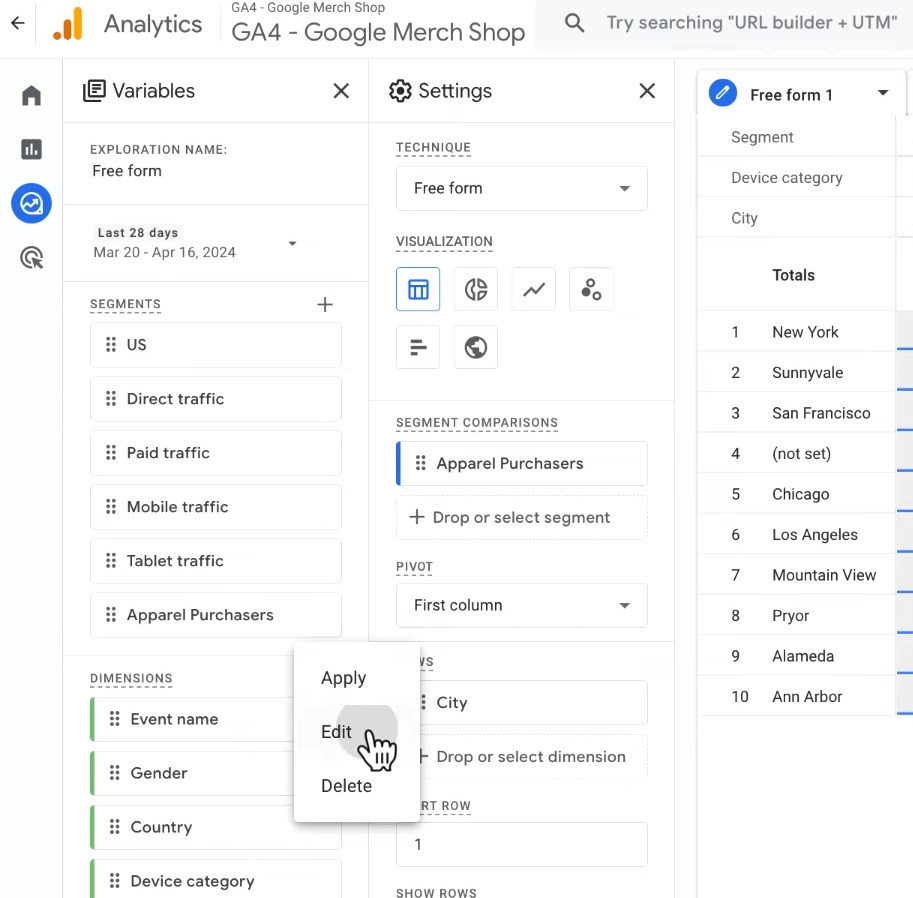913x898 pixels.
Task: Open the Technique Free form dropdown
Action: click(x=522, y=188)
